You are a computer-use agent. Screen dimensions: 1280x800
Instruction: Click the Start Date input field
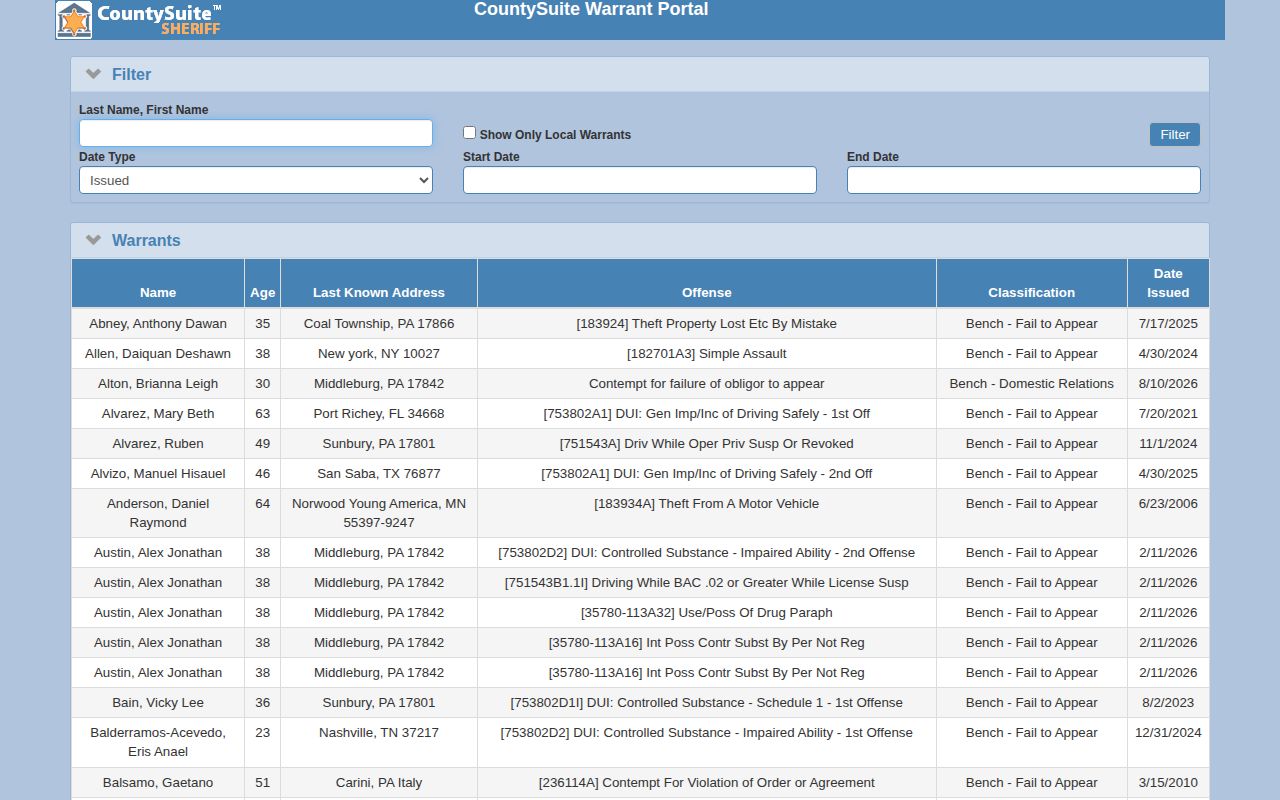click(640, 180)
